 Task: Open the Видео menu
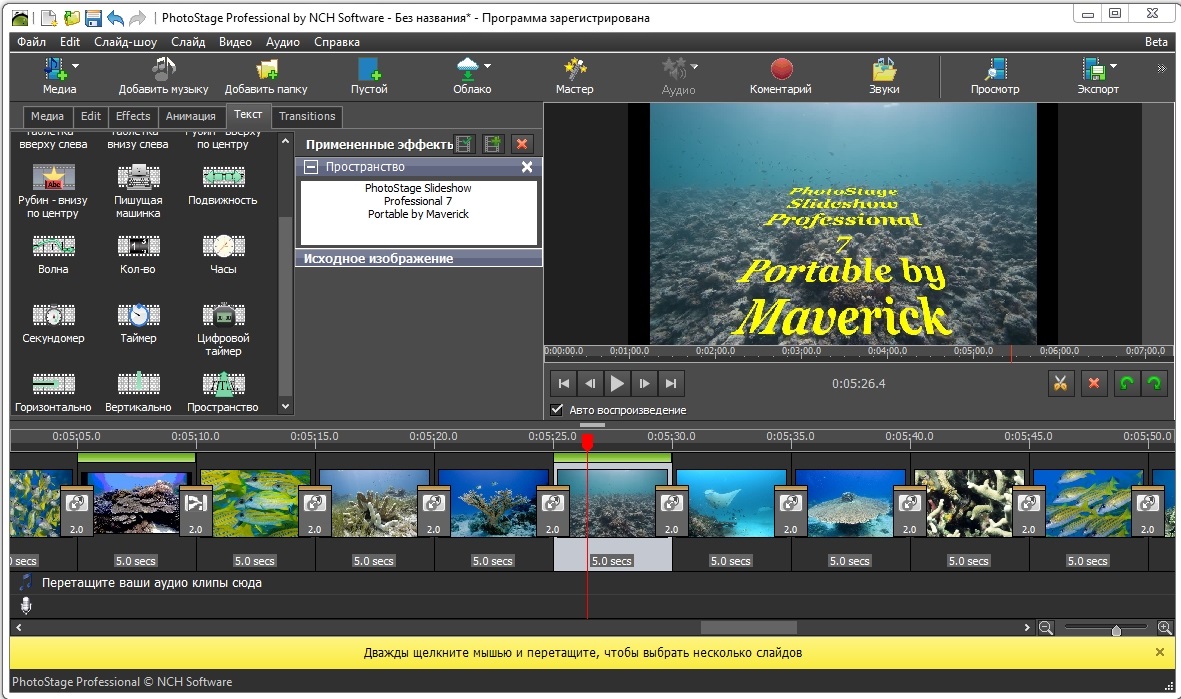click(x=235, y=42)
